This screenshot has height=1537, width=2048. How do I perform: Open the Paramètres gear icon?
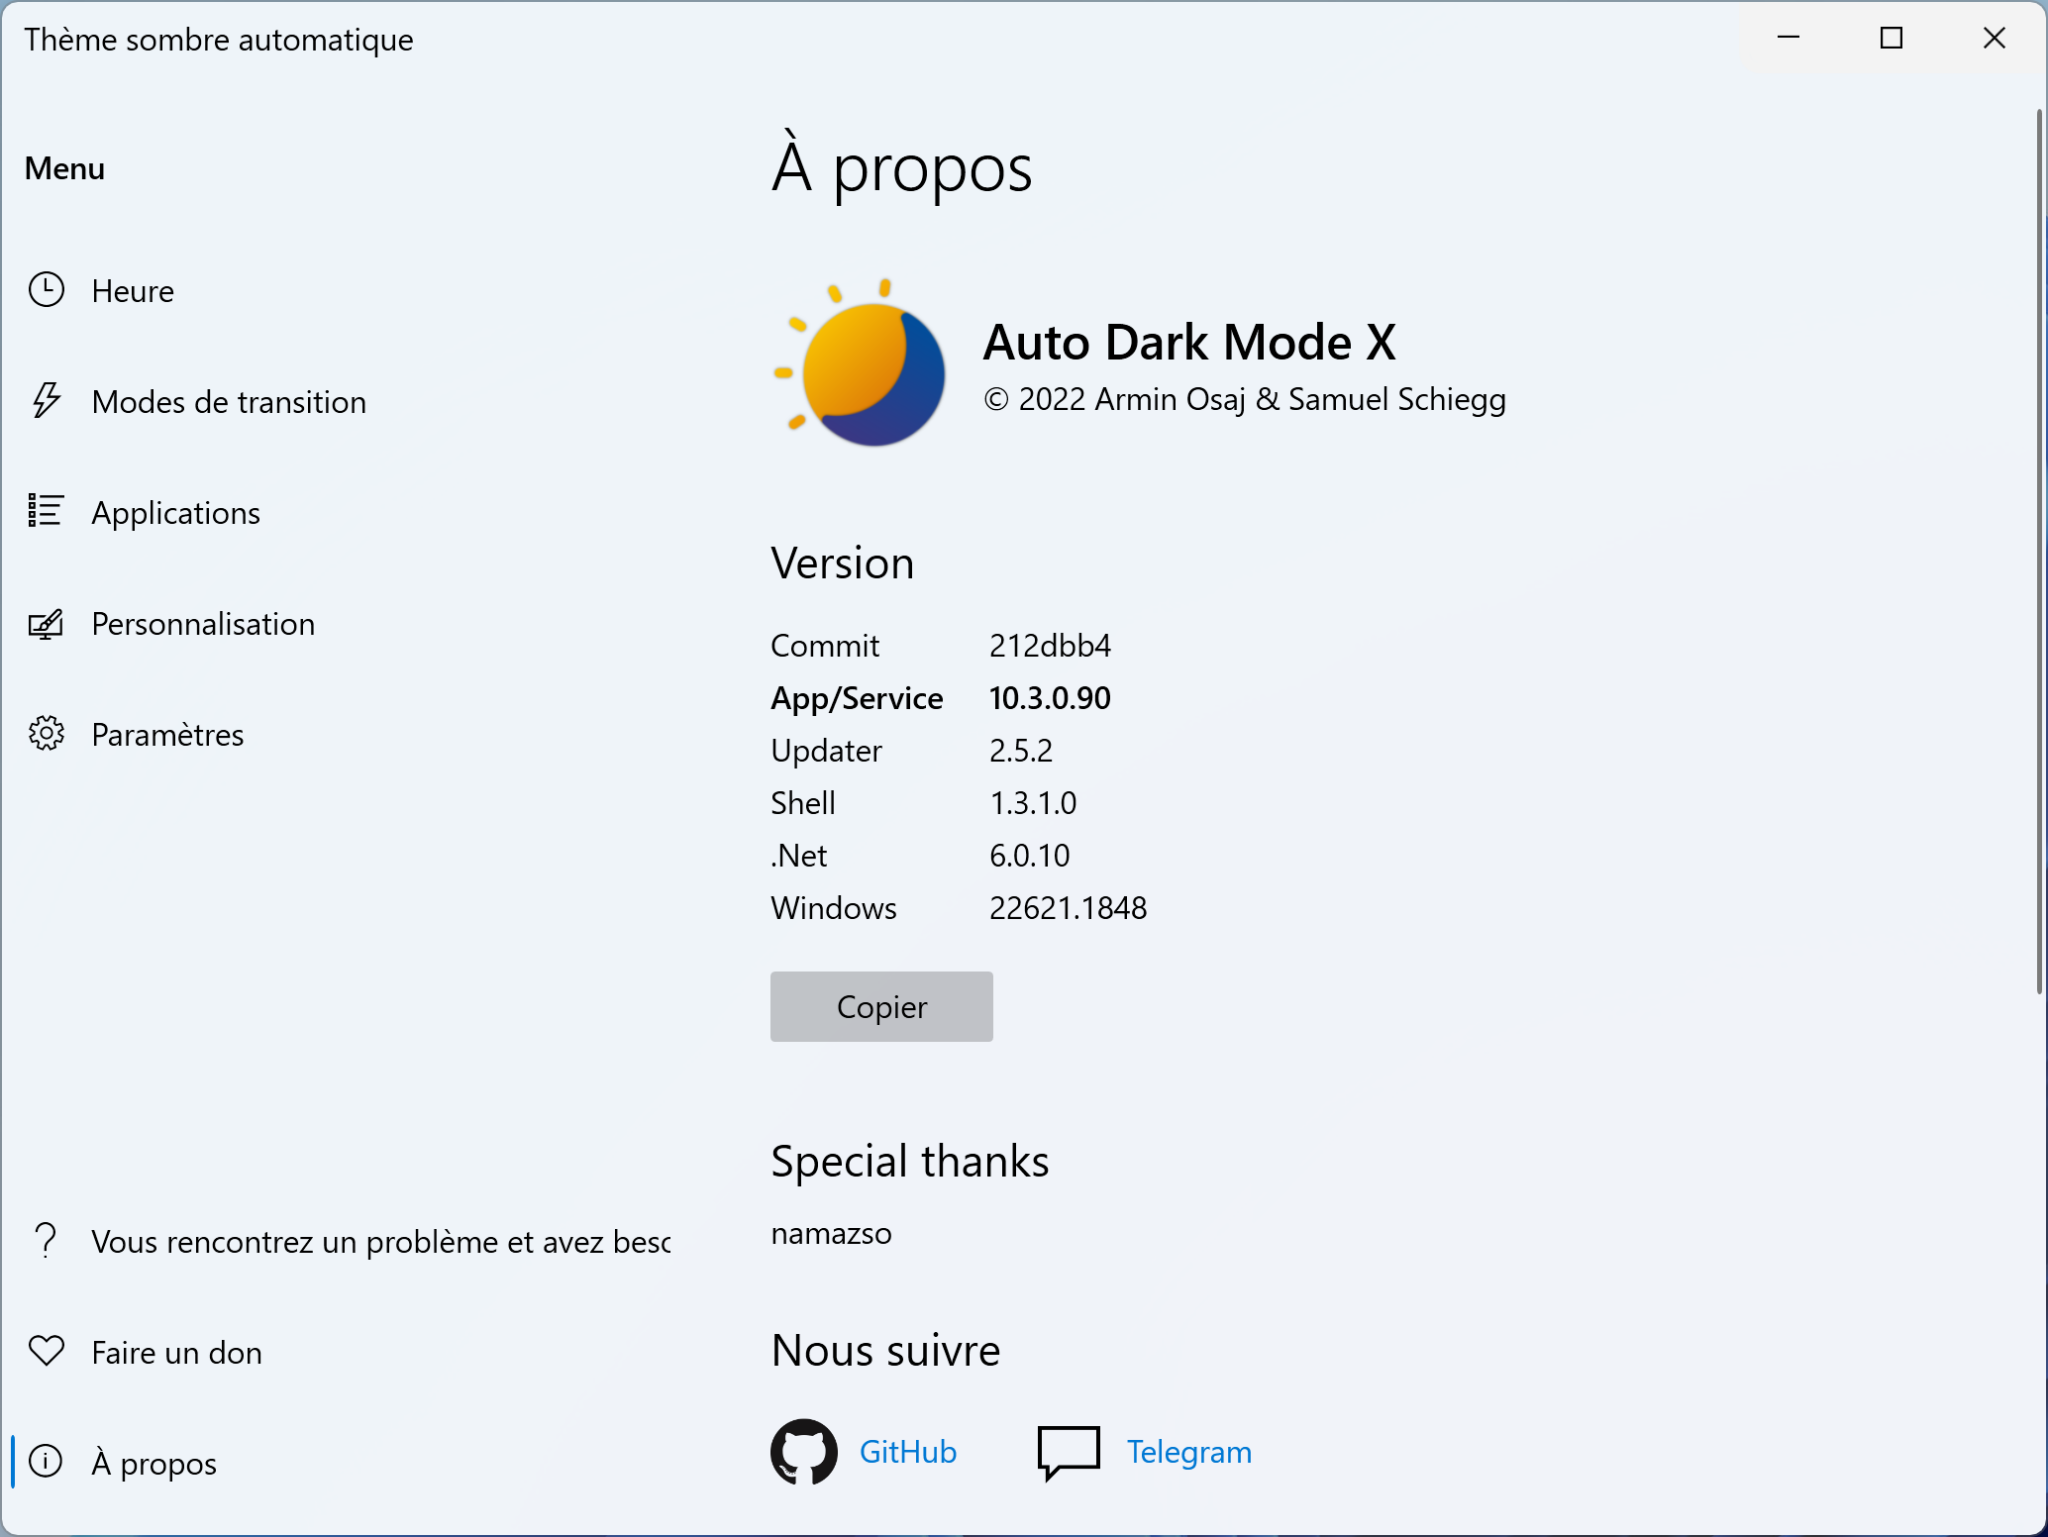(46, 734)
